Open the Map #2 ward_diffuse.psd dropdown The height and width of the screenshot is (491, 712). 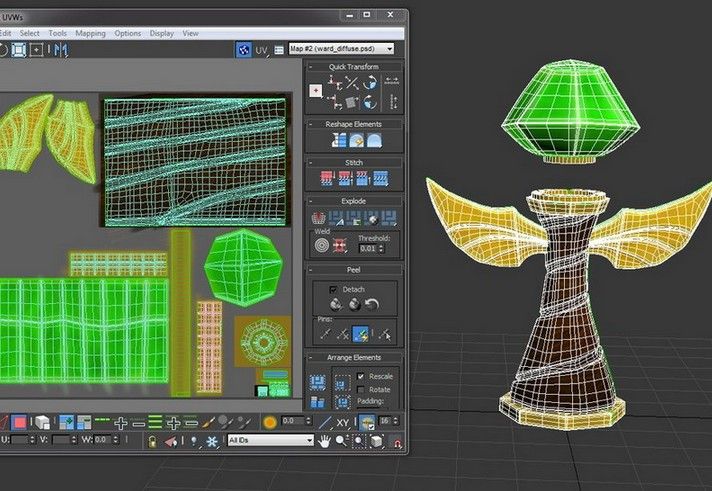pyautogui.click(x=340, y=48)
